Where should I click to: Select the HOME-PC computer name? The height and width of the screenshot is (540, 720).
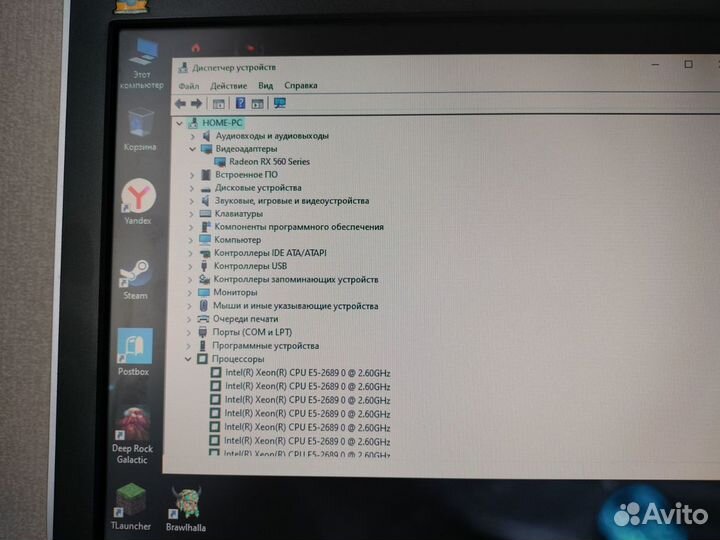222,123
